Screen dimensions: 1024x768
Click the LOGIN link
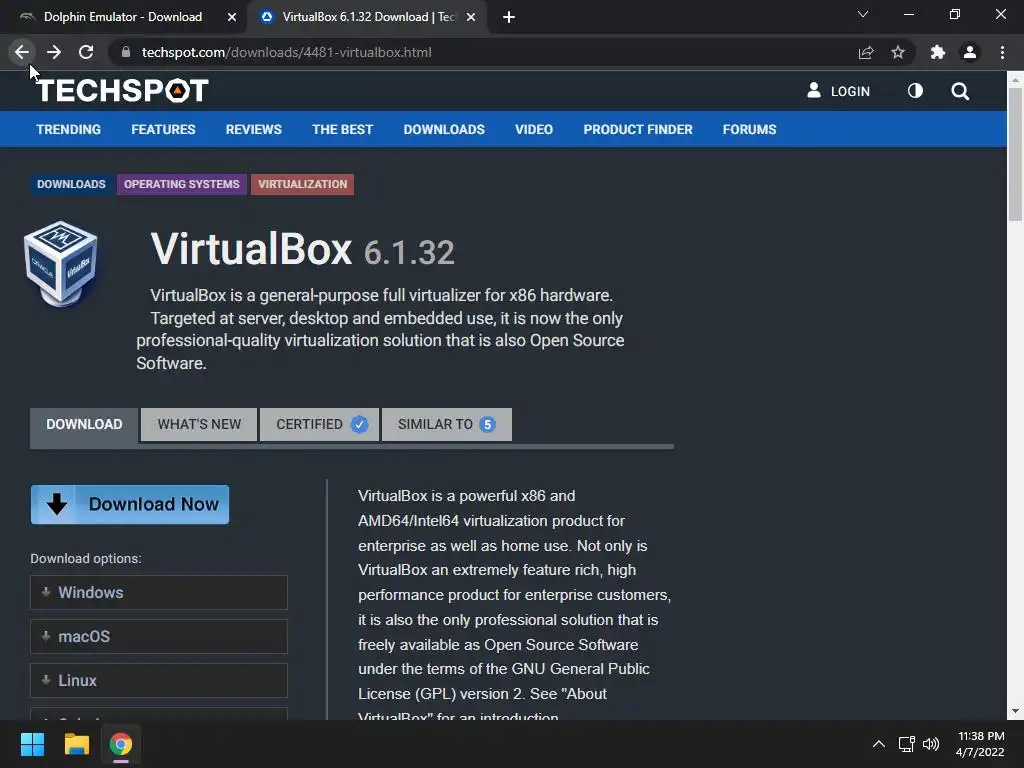(x=839, y=91)
